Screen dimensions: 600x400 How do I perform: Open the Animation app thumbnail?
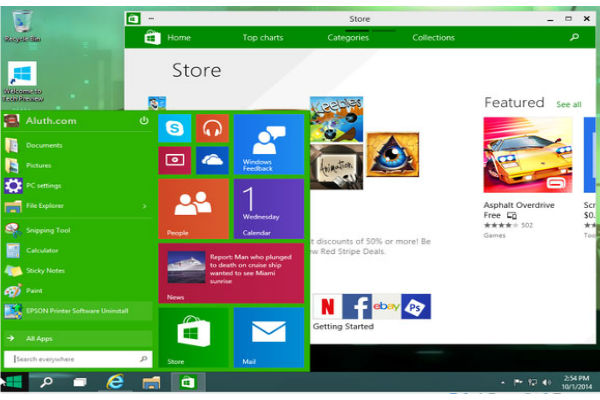(x=336, y=167)
